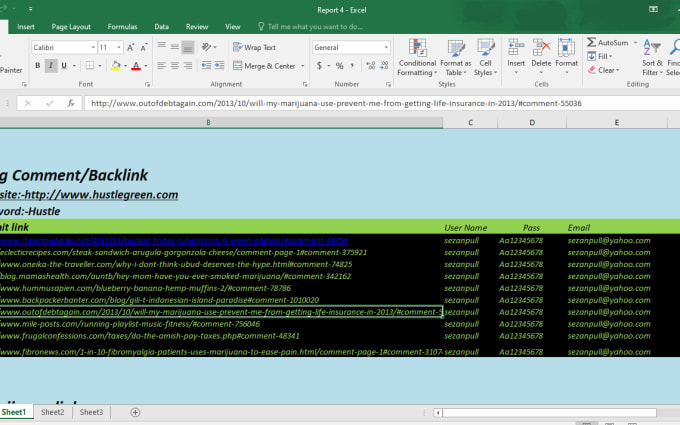This screenshot has width=680, height=425.
Task: Add a new sheet with plus icon
Action: pyautogui.click(x=135, y=412)
